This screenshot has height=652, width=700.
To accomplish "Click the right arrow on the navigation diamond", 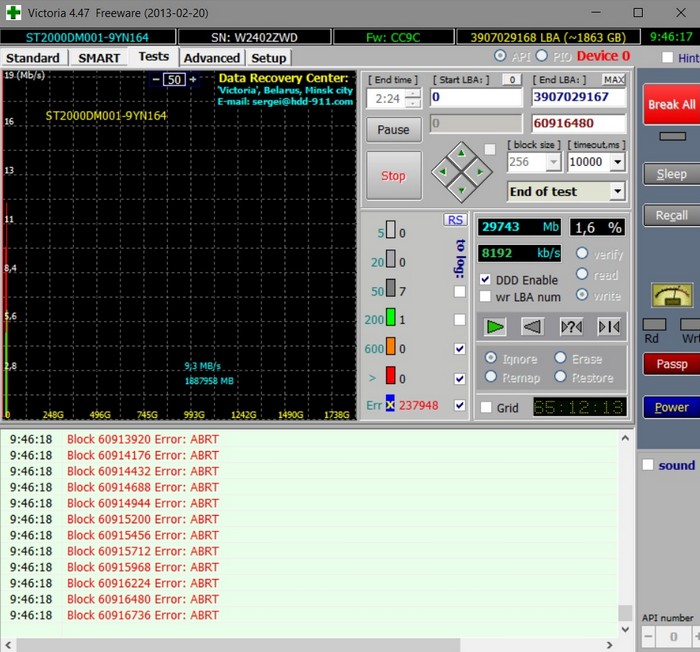I will click(x=477, y=172).
